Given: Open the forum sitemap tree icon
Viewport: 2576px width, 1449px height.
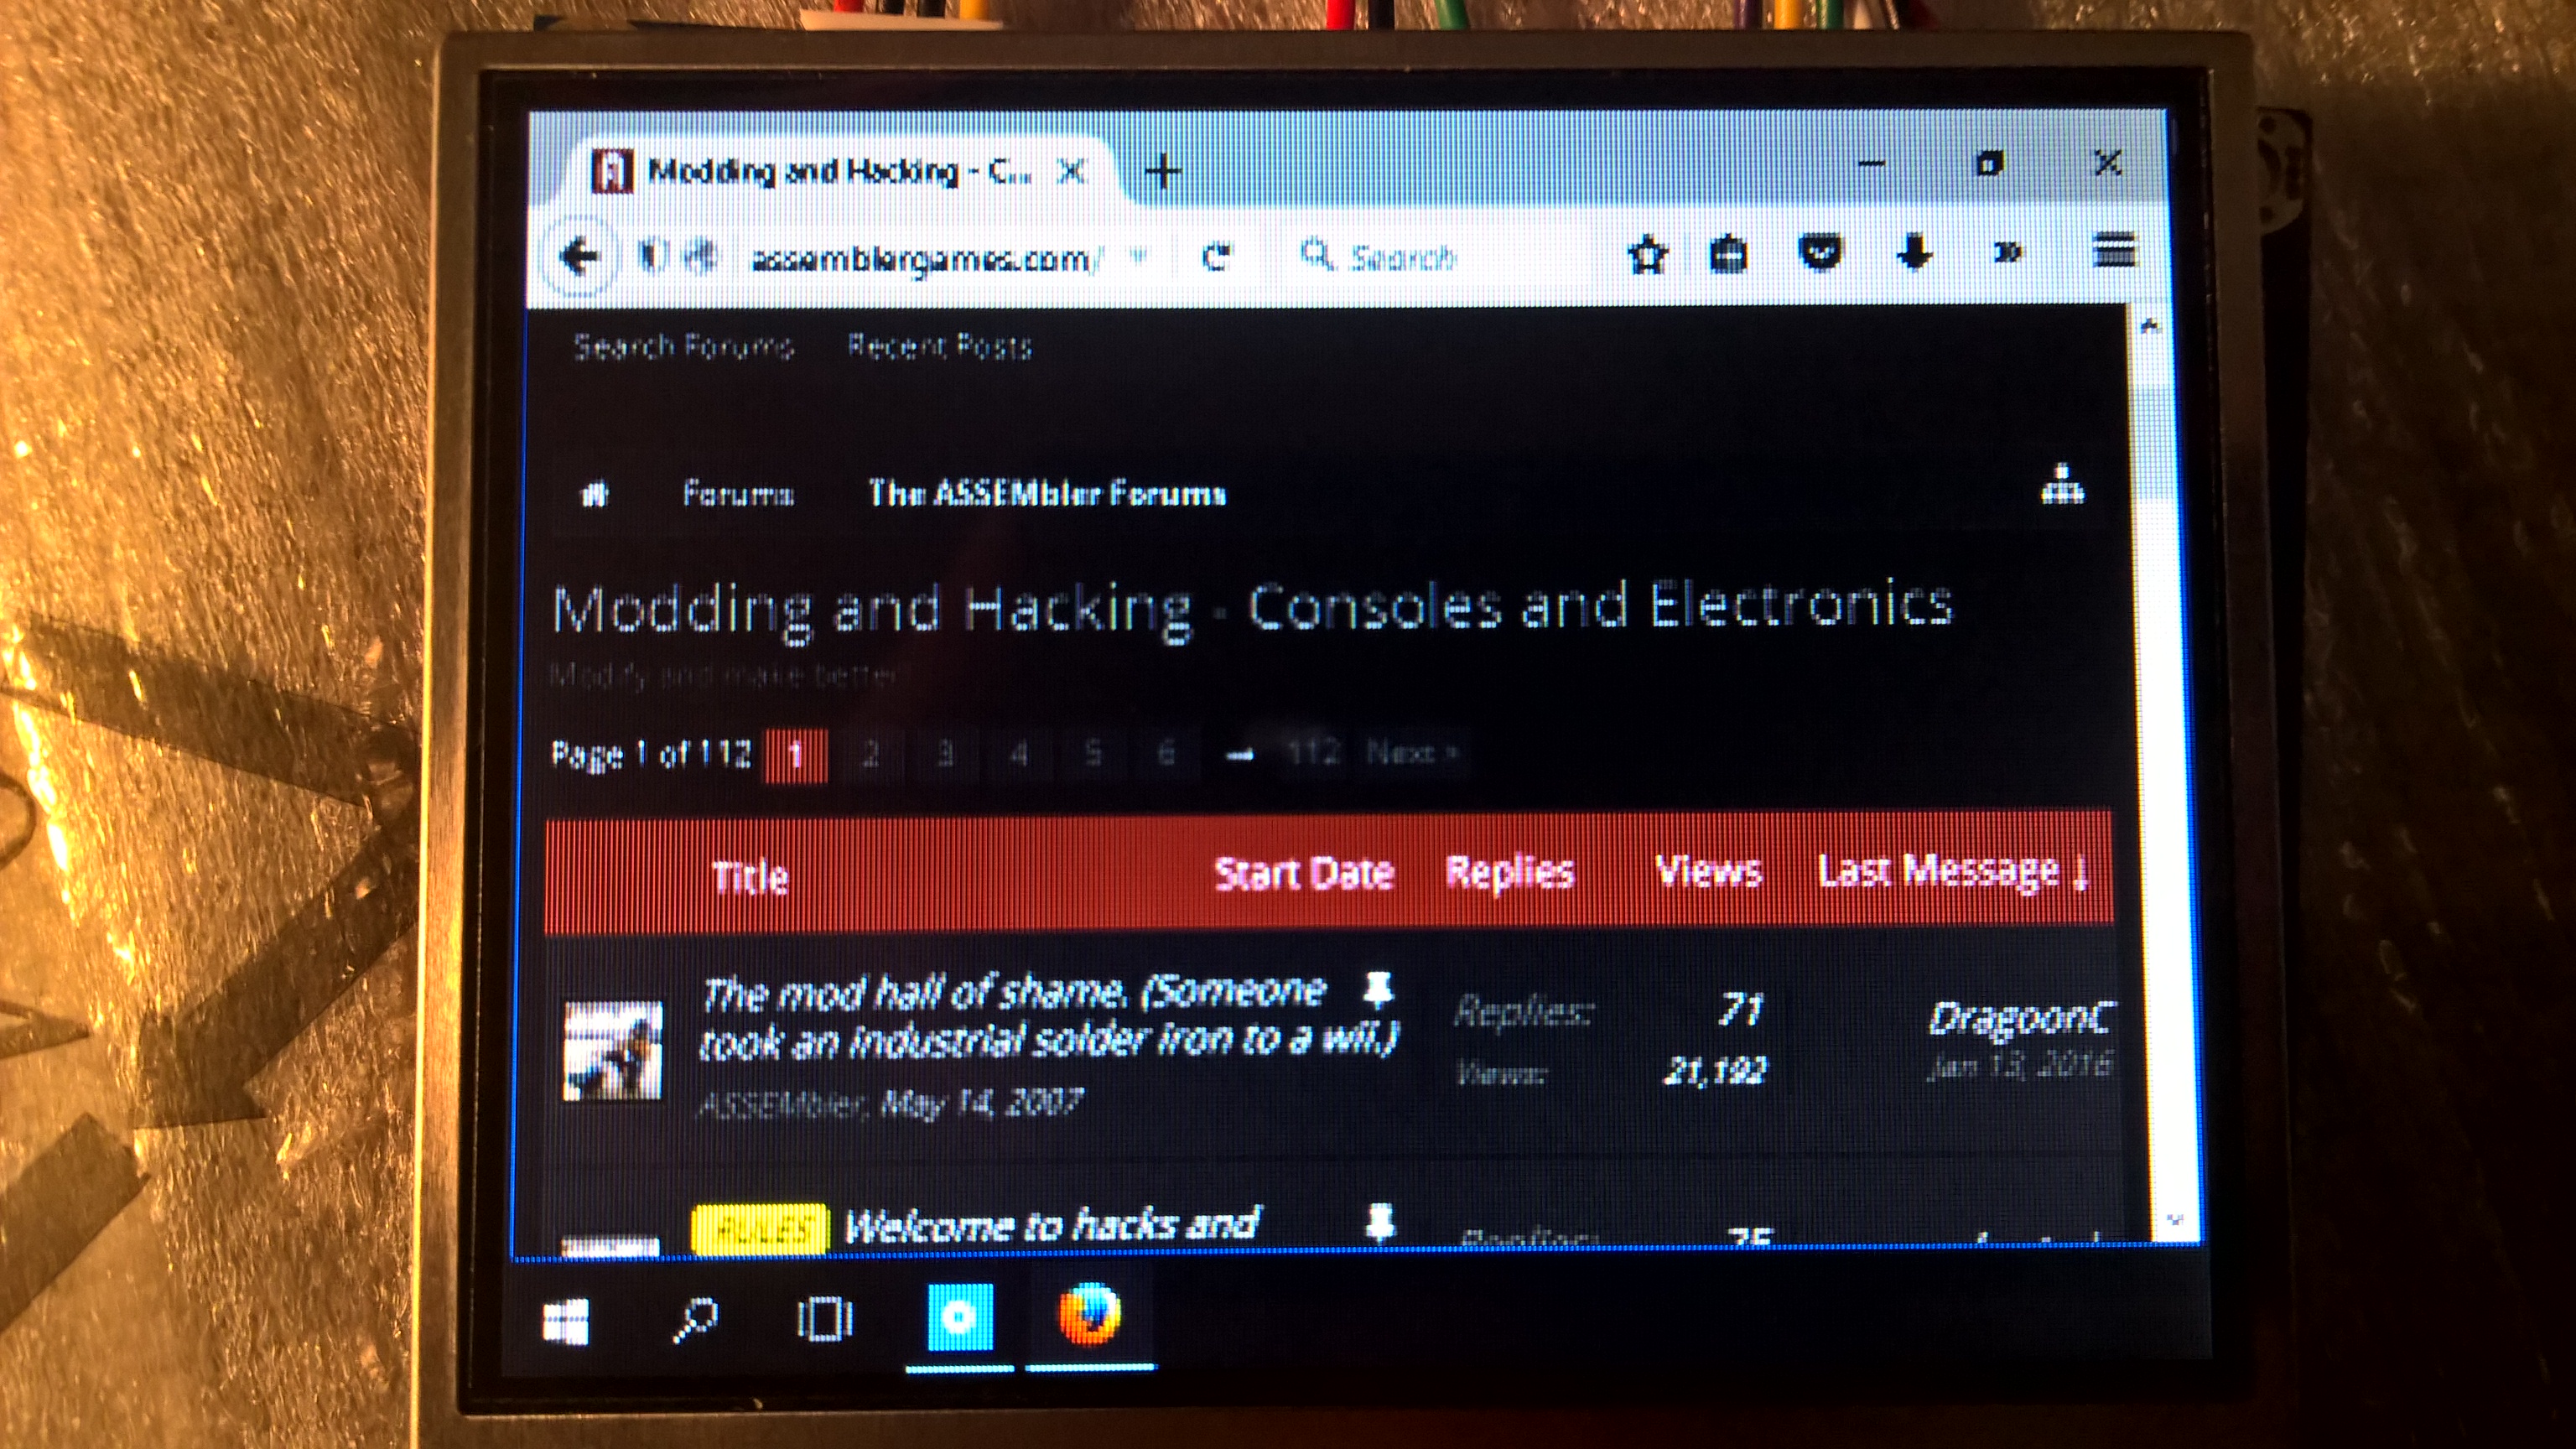Looking at the screenshot, I should tap(2062, 485).
